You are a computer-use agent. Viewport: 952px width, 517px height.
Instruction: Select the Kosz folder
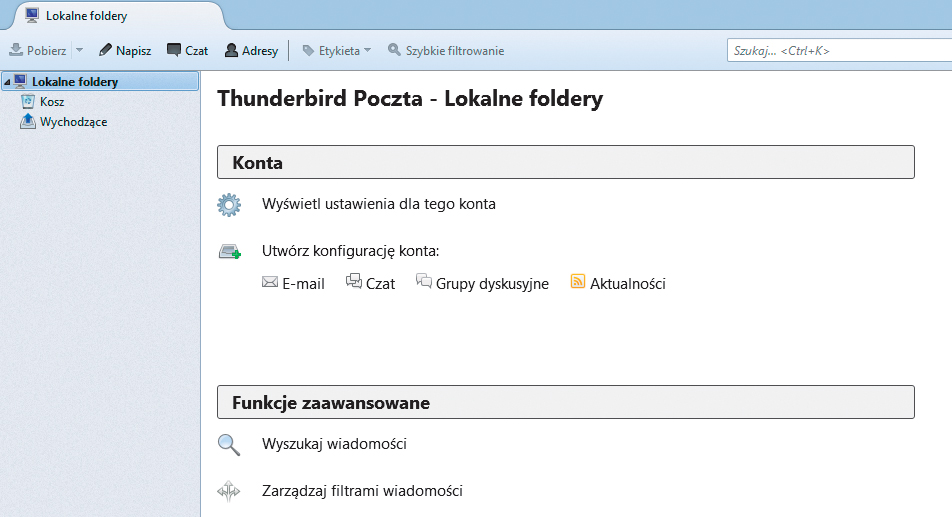click(x=52, y=102)
